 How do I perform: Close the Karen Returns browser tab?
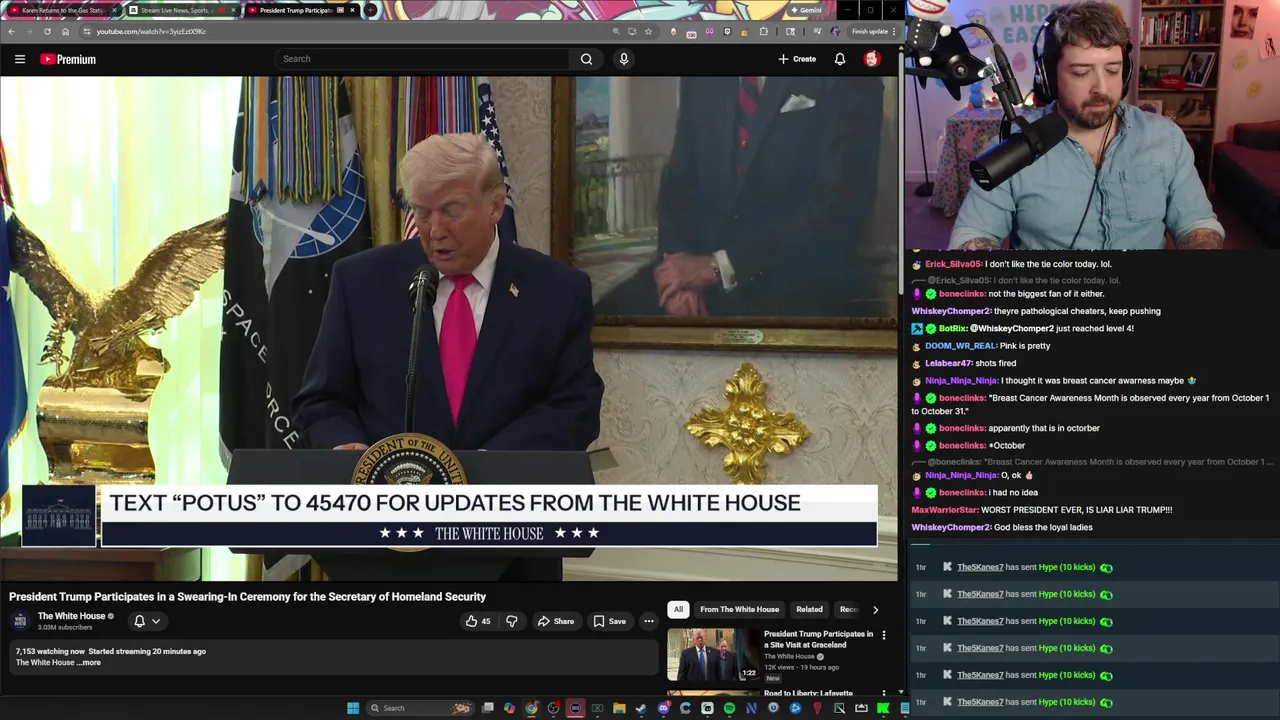coord(114,10)
